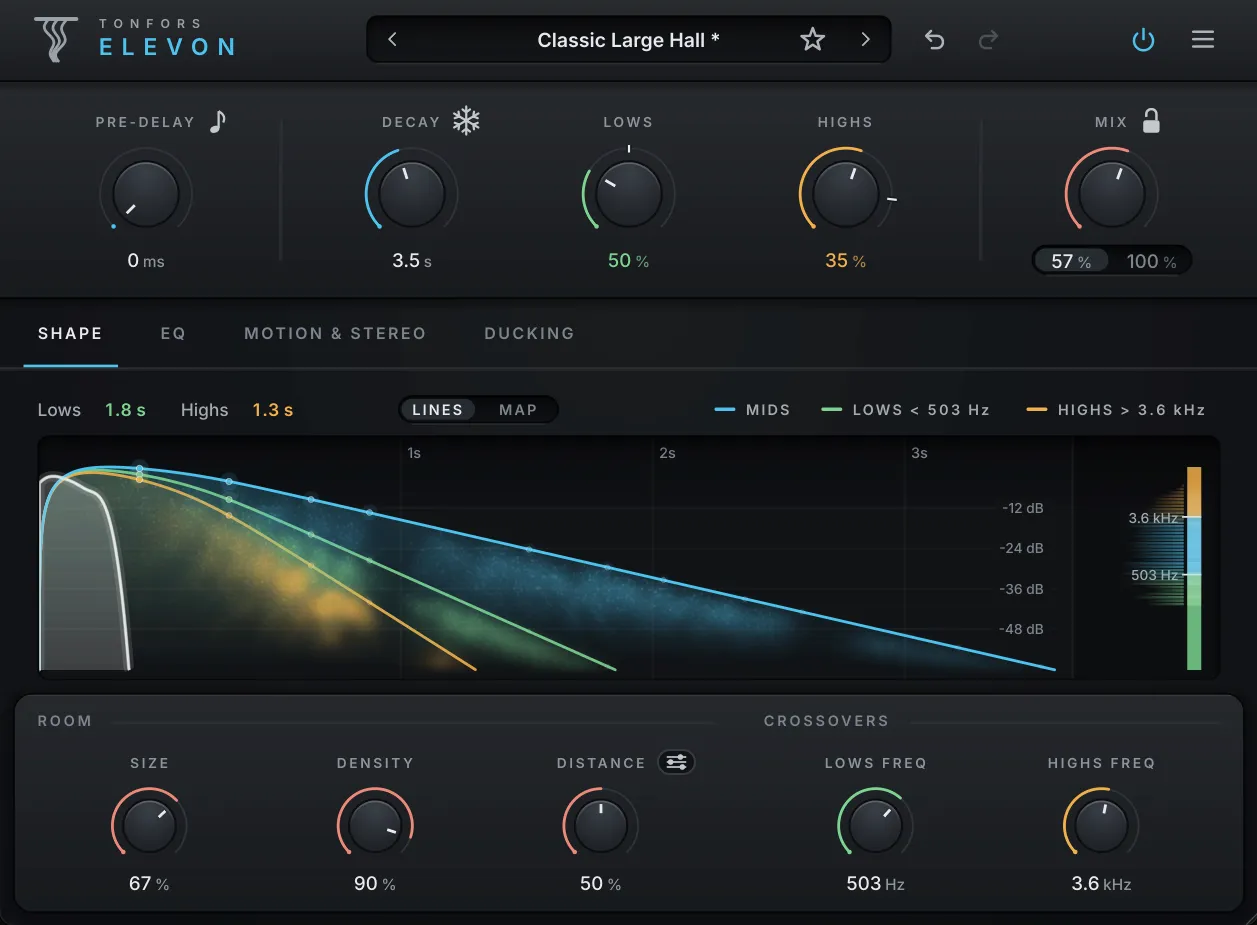Click the Distance knob
The width and height of the screenshot is (1257, 925).
601,826
